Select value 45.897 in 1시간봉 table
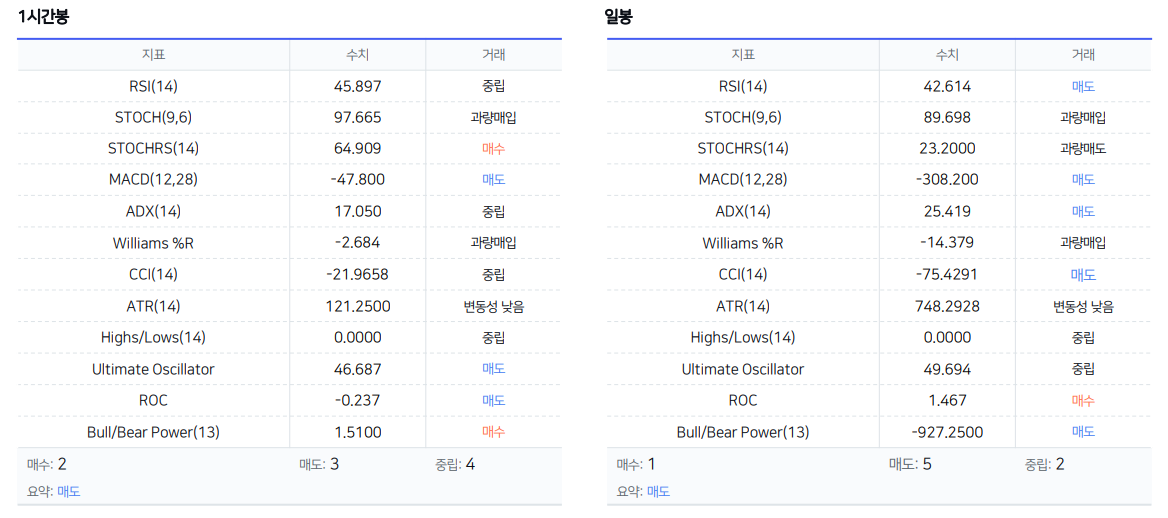This screenshot has width=1168, height=518. [x=358, y=86]
